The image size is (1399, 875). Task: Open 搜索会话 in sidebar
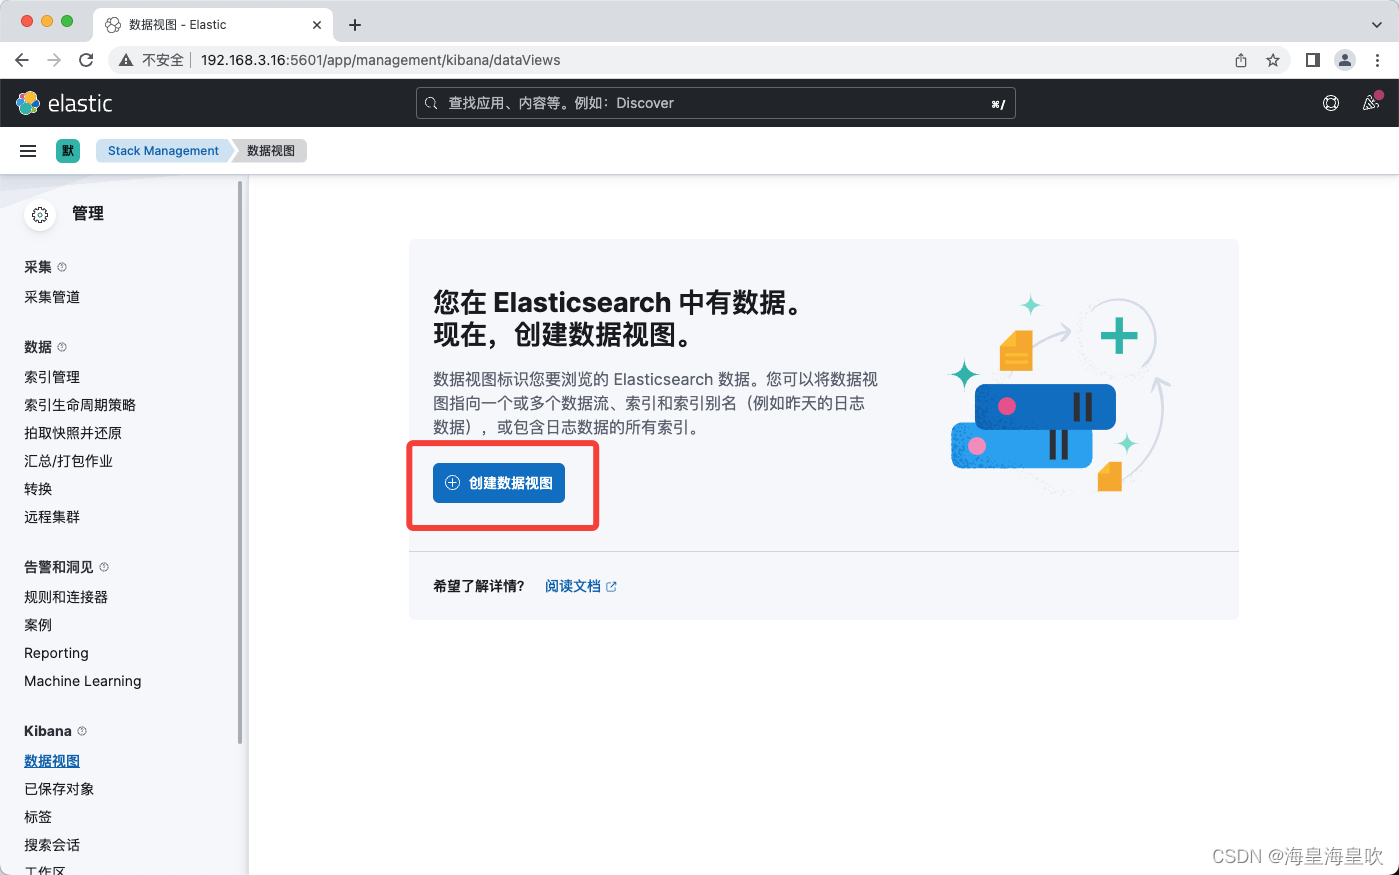pos(52,845)
